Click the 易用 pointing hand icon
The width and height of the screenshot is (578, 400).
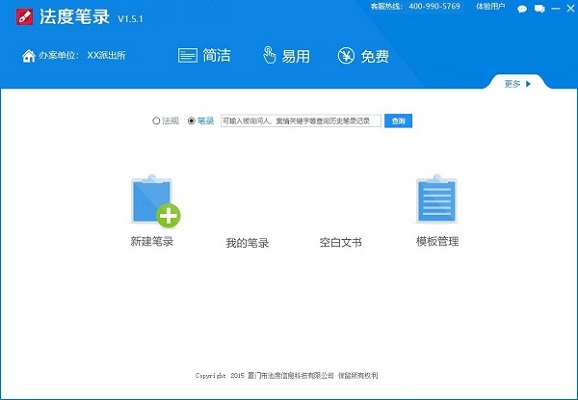[269, 55]
